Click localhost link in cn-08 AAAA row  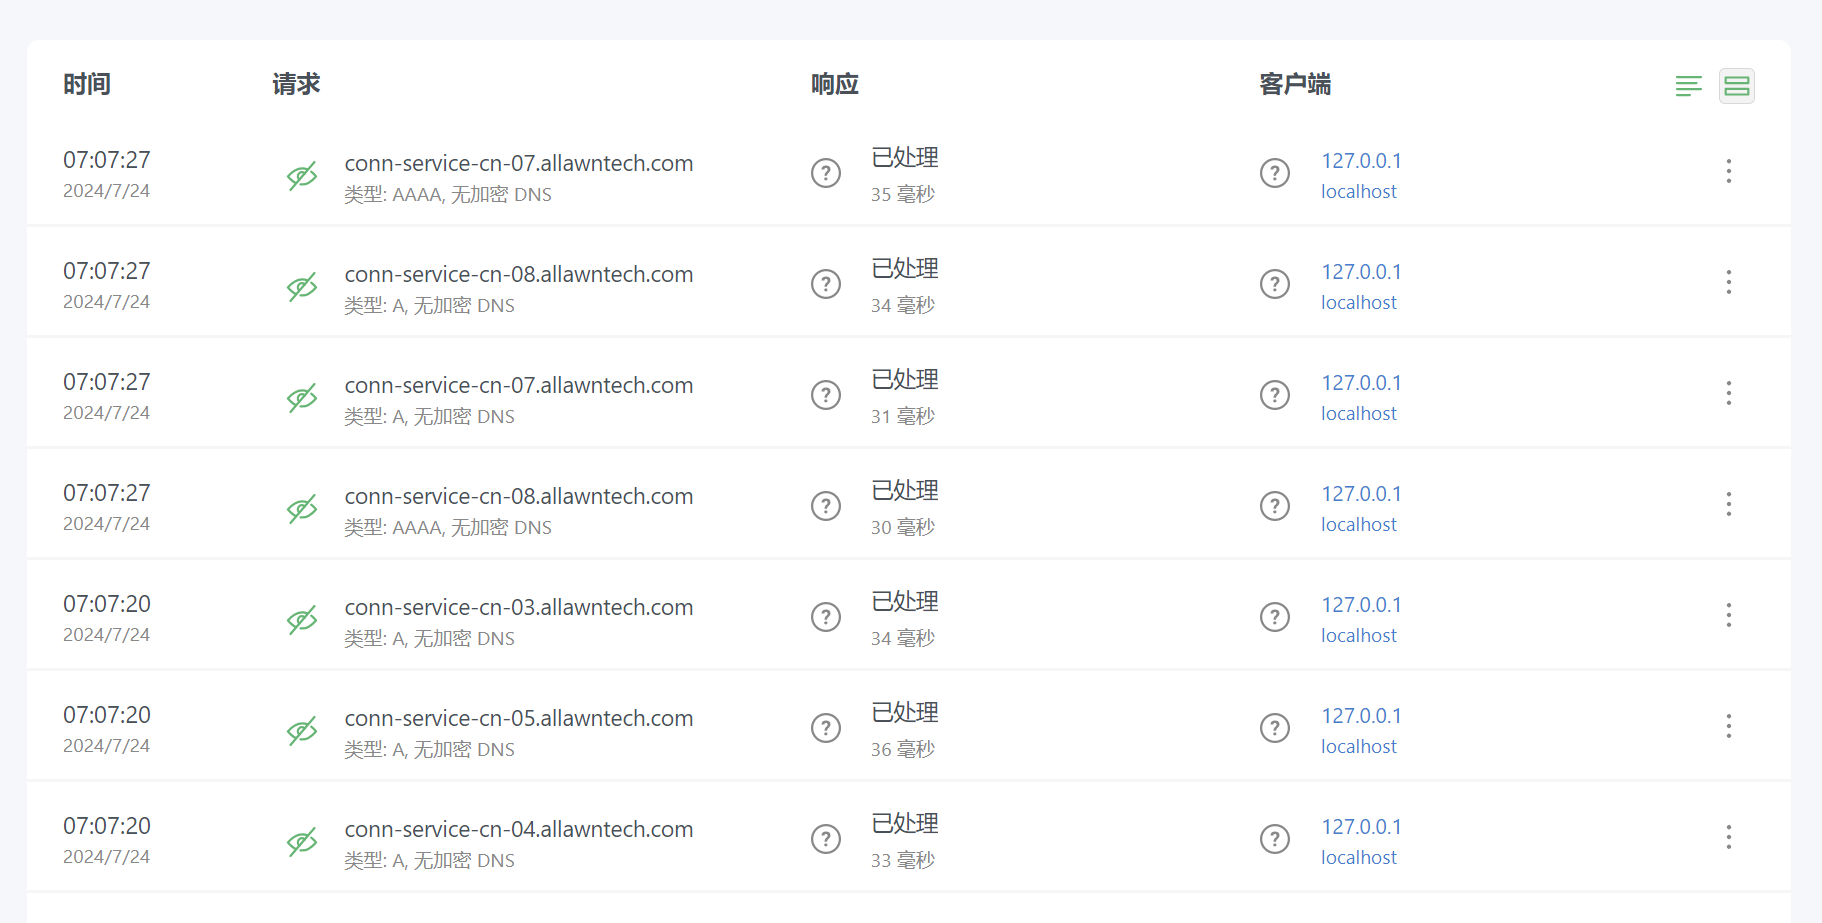1359,524
